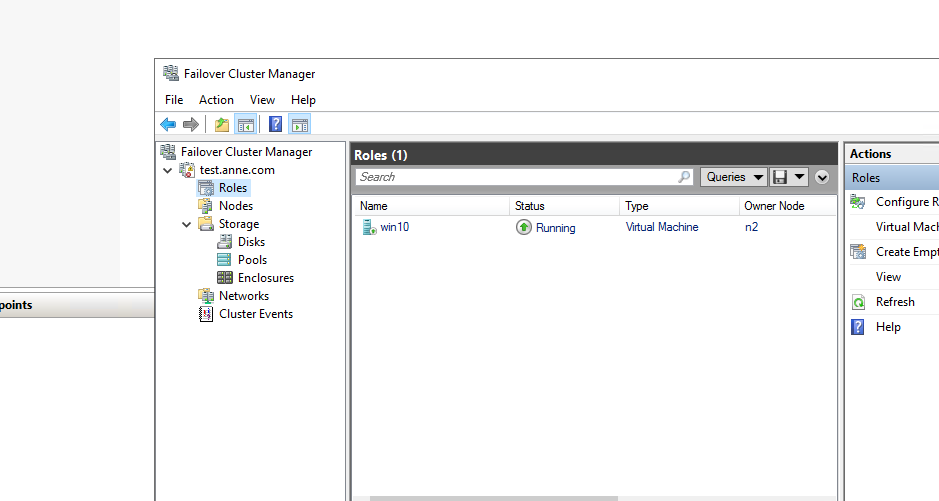Click the Running status text
This screenshot has width=939, height=501.
[x=556, y=228]
